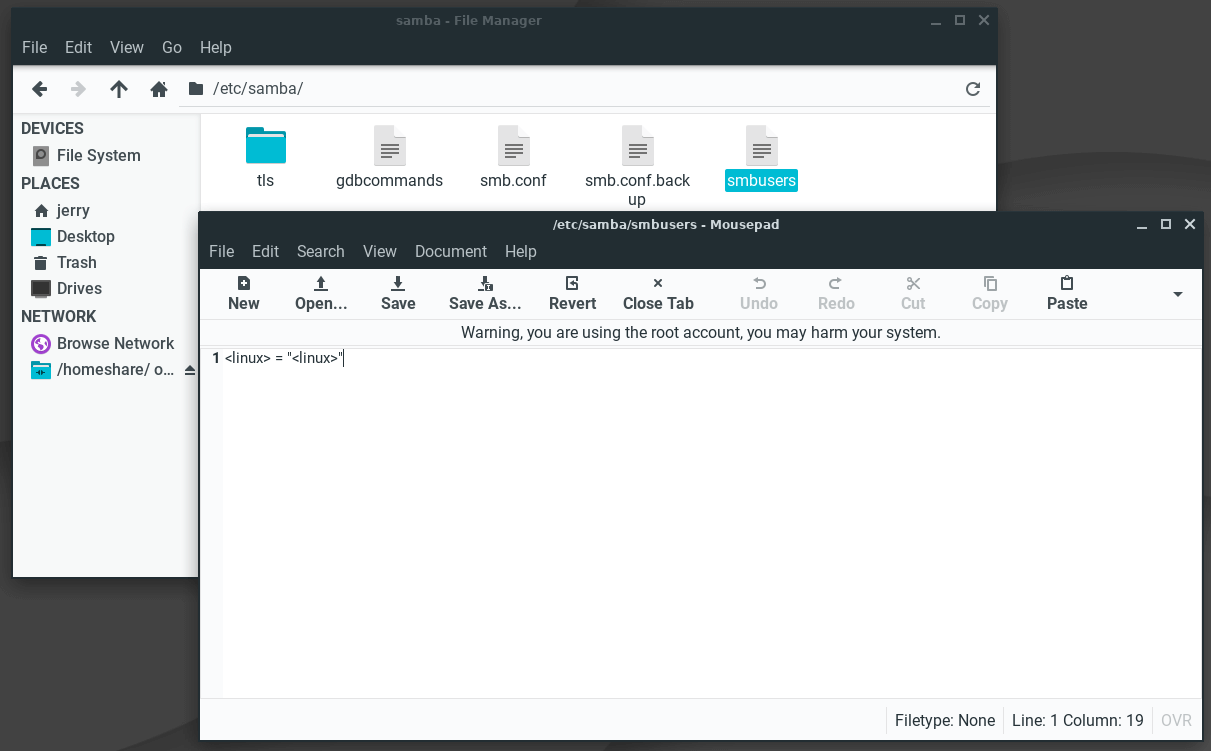Click the Save As toolbar icon
The width and height of the screenshot is (1211, 751).
coord(485,284)
